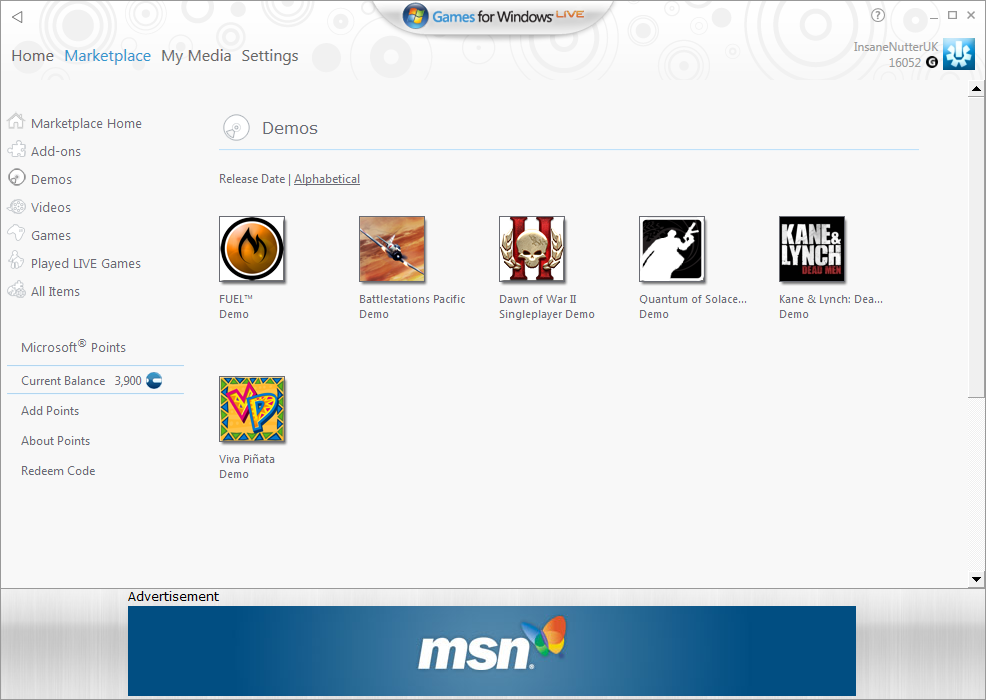Click the FUEL Demo title text
This screenshot has width=986, height=700.
click(x=236, y=306)
